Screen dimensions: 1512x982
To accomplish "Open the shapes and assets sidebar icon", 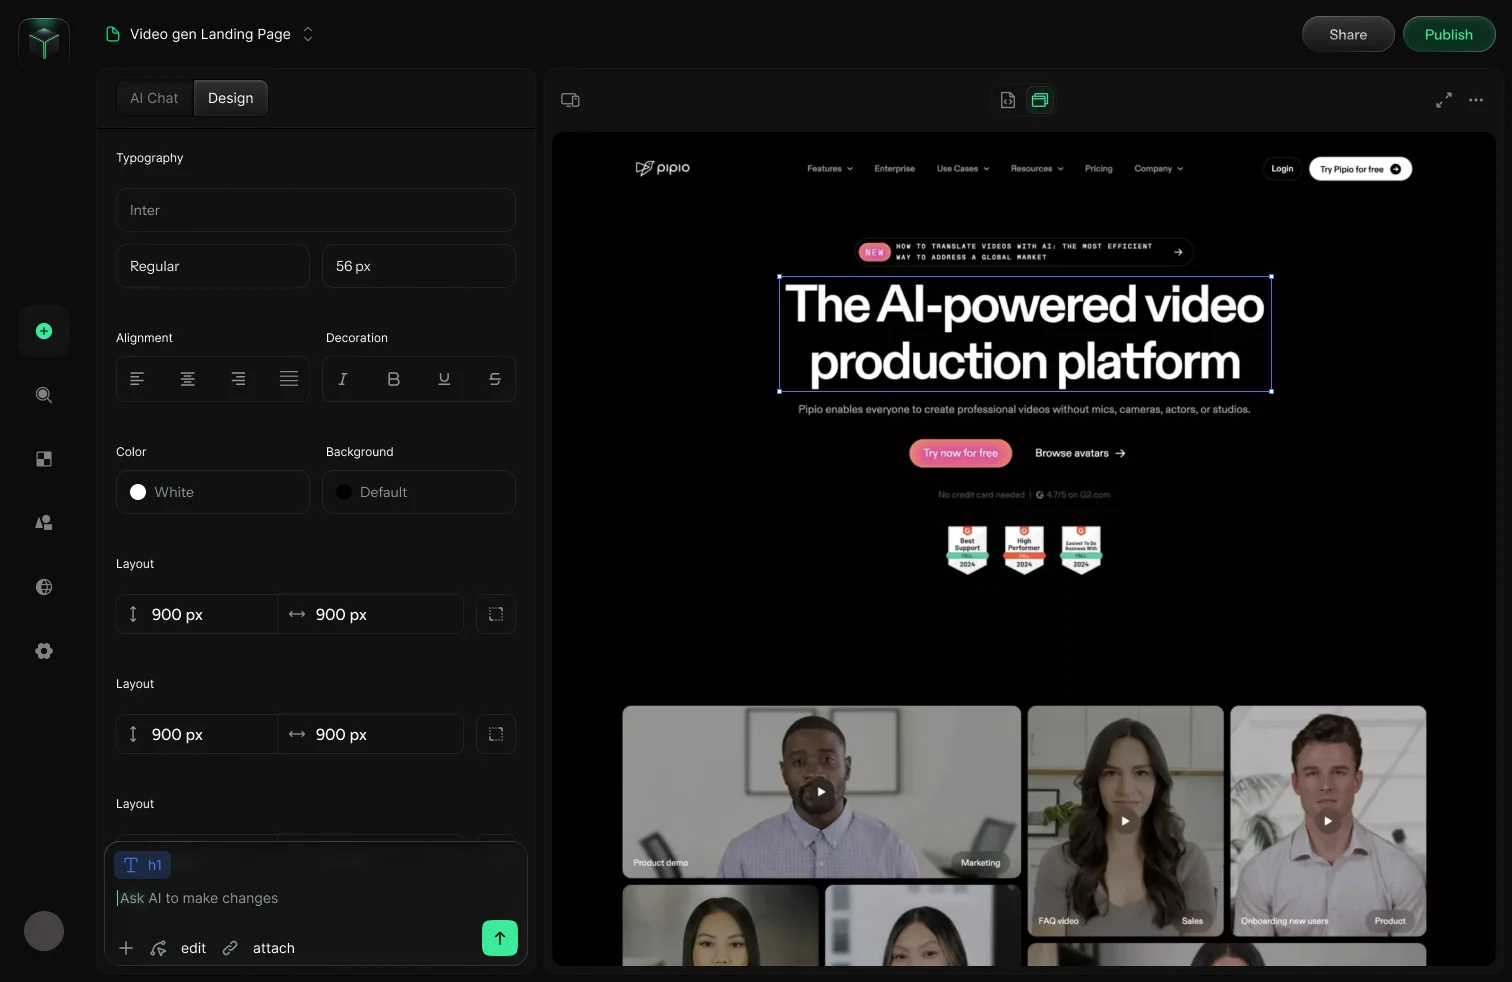I will [x=44, y=523].
